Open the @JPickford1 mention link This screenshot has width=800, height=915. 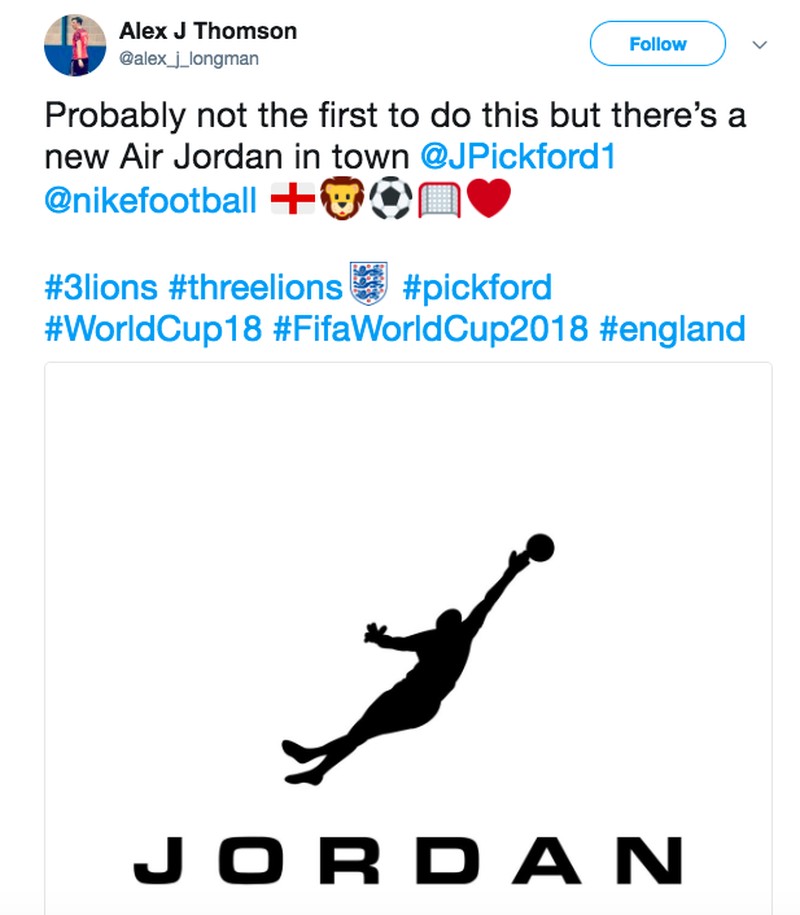(517, 157)
